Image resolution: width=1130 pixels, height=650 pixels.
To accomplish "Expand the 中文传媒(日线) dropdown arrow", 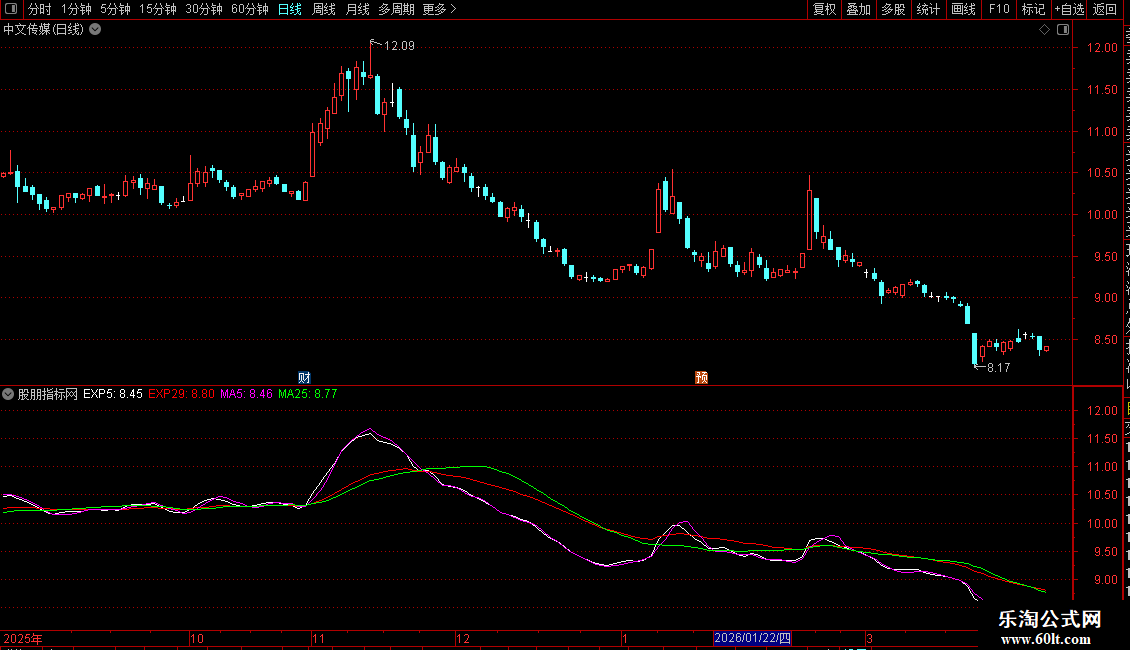I will (x=95, y=29).
